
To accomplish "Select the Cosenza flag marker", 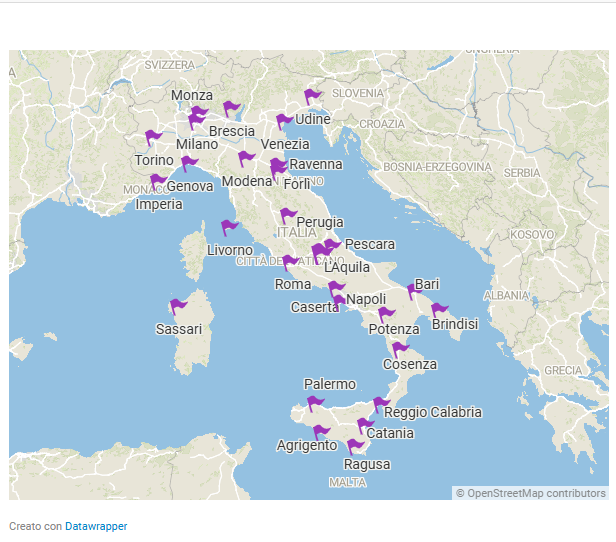I will (x=400, y=349).
